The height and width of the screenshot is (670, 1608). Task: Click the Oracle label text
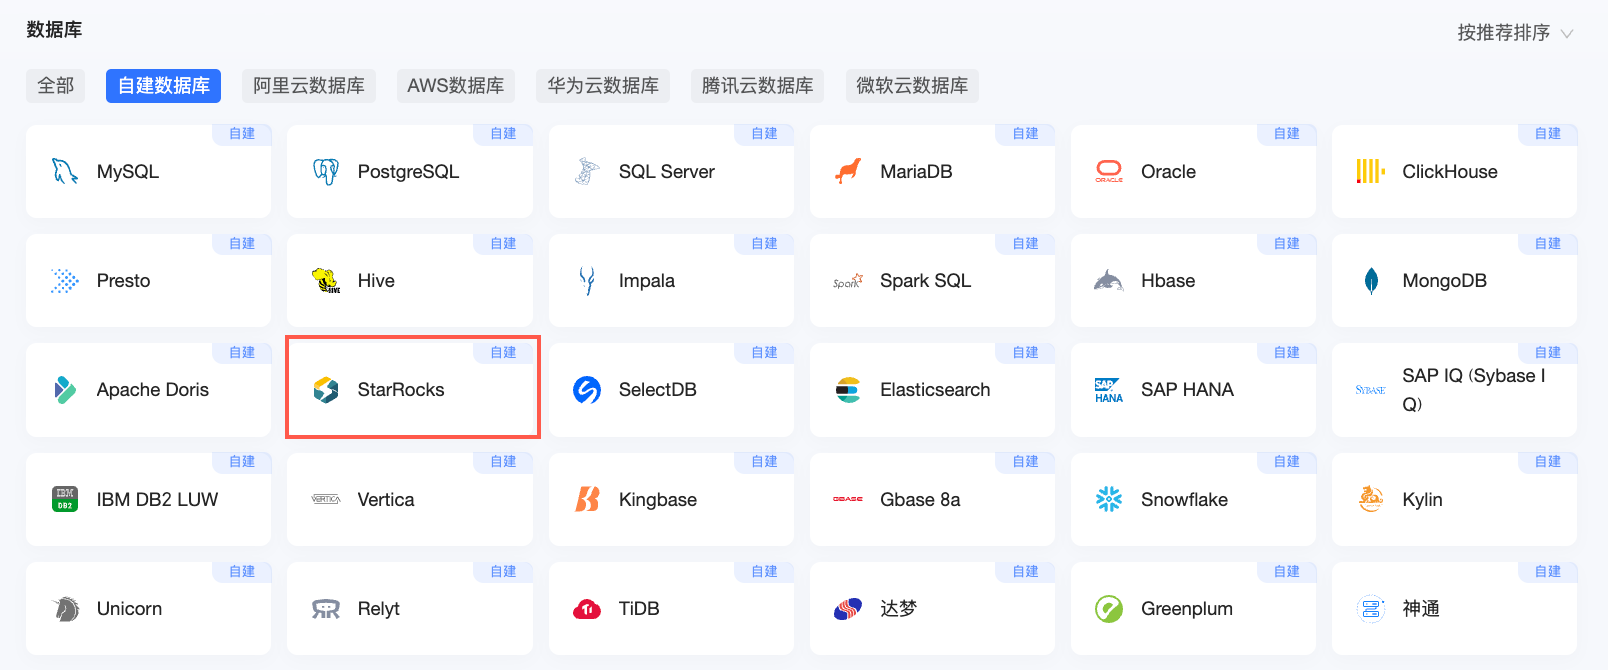click(1168, 172)
